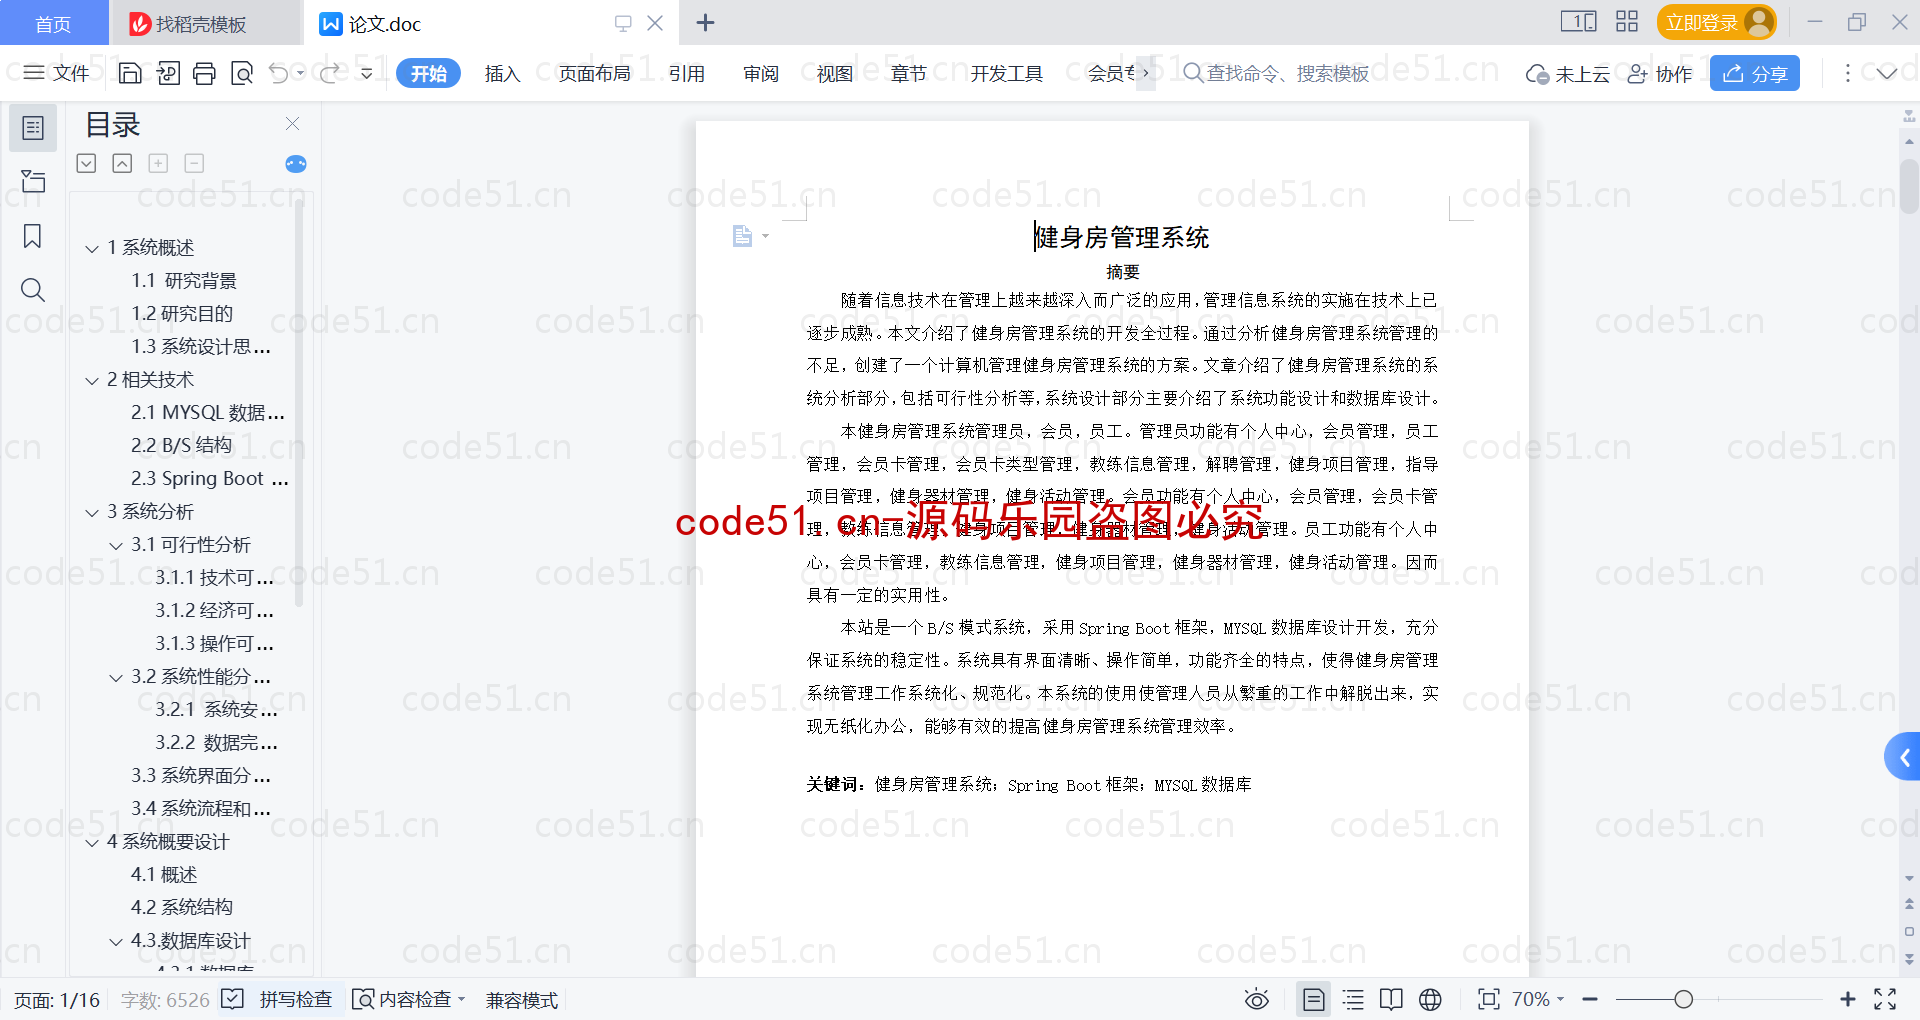
Task: Click the outline panel scrollbar
Action: [298, 405]
